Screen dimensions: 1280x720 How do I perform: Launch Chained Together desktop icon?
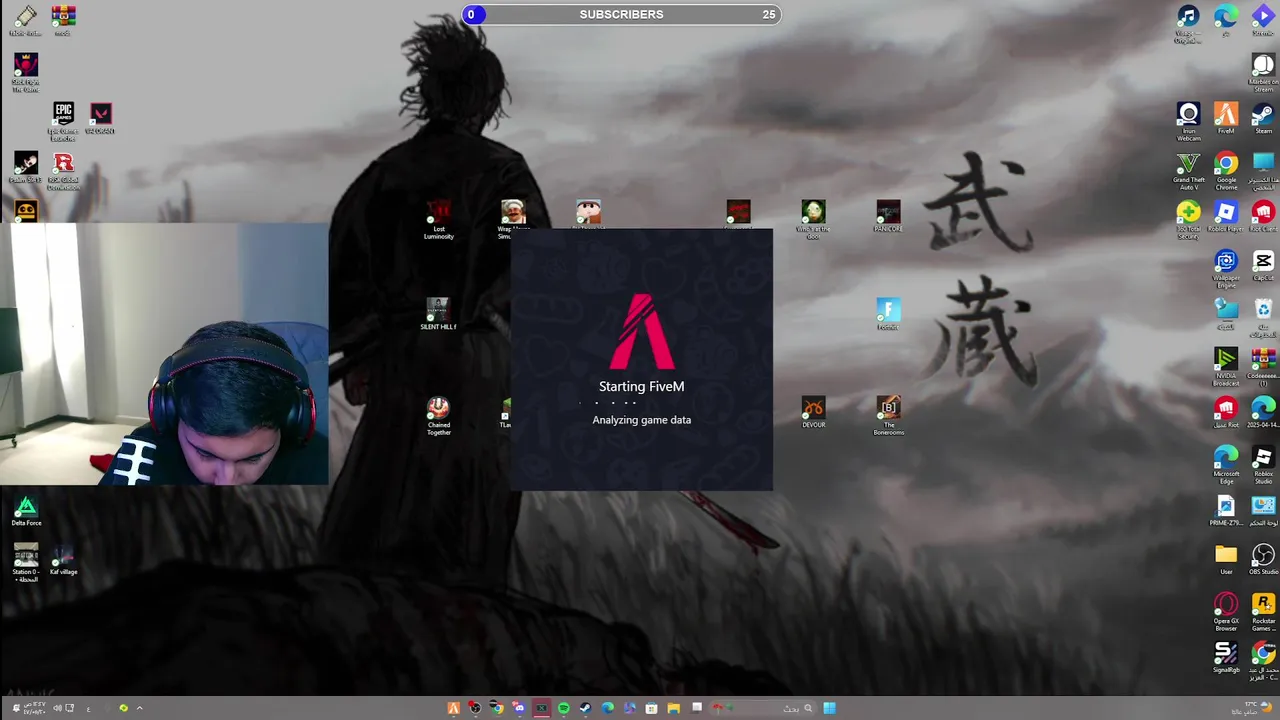pos(439,416)
